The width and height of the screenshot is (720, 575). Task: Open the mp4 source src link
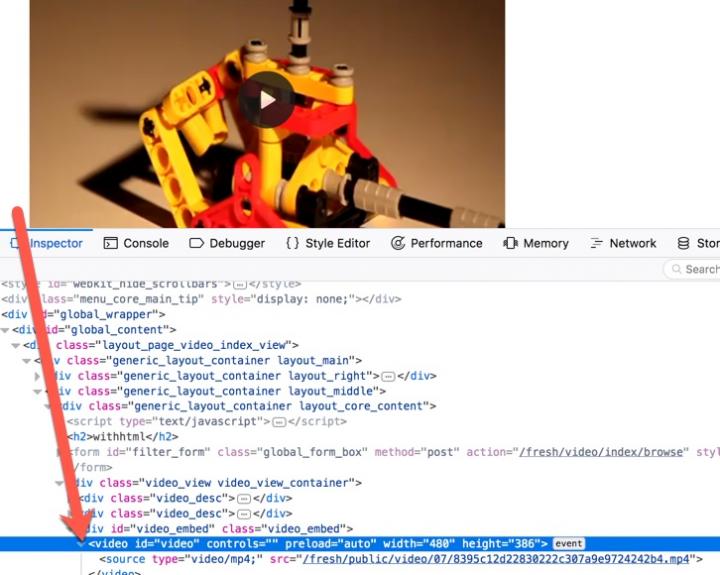click(x=496, y=559)
